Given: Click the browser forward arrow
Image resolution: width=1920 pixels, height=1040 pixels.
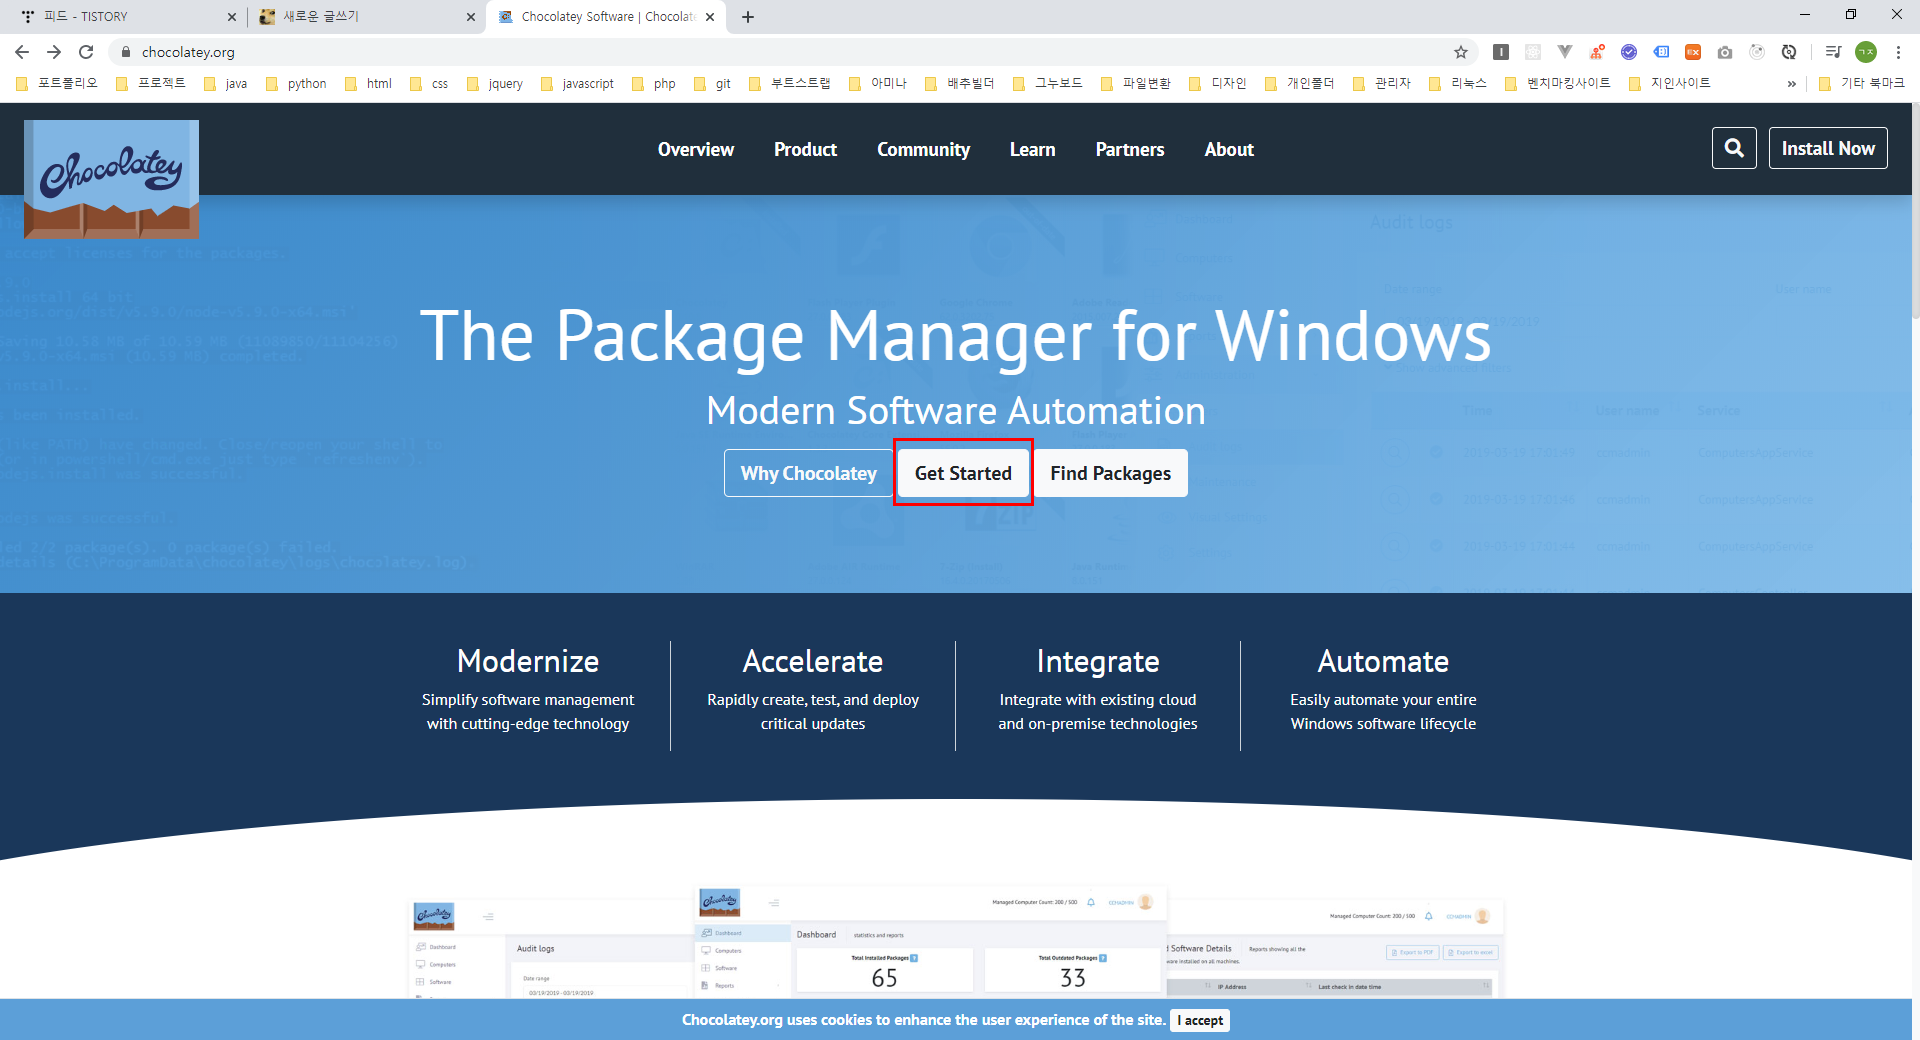Looking at the screenshot, I should click(x=54, y=52).
